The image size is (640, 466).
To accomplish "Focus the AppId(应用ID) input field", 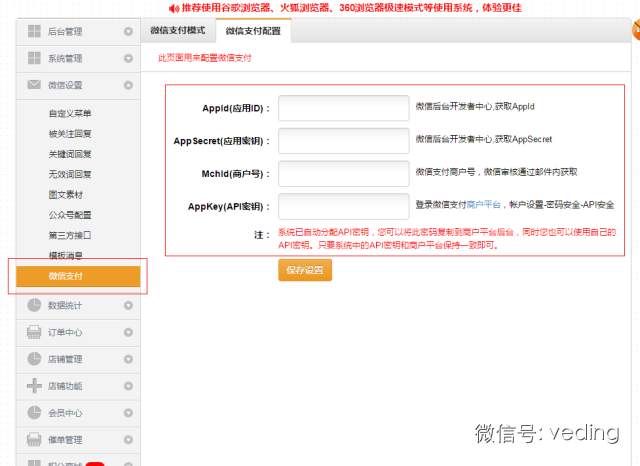I will point(344,108).
